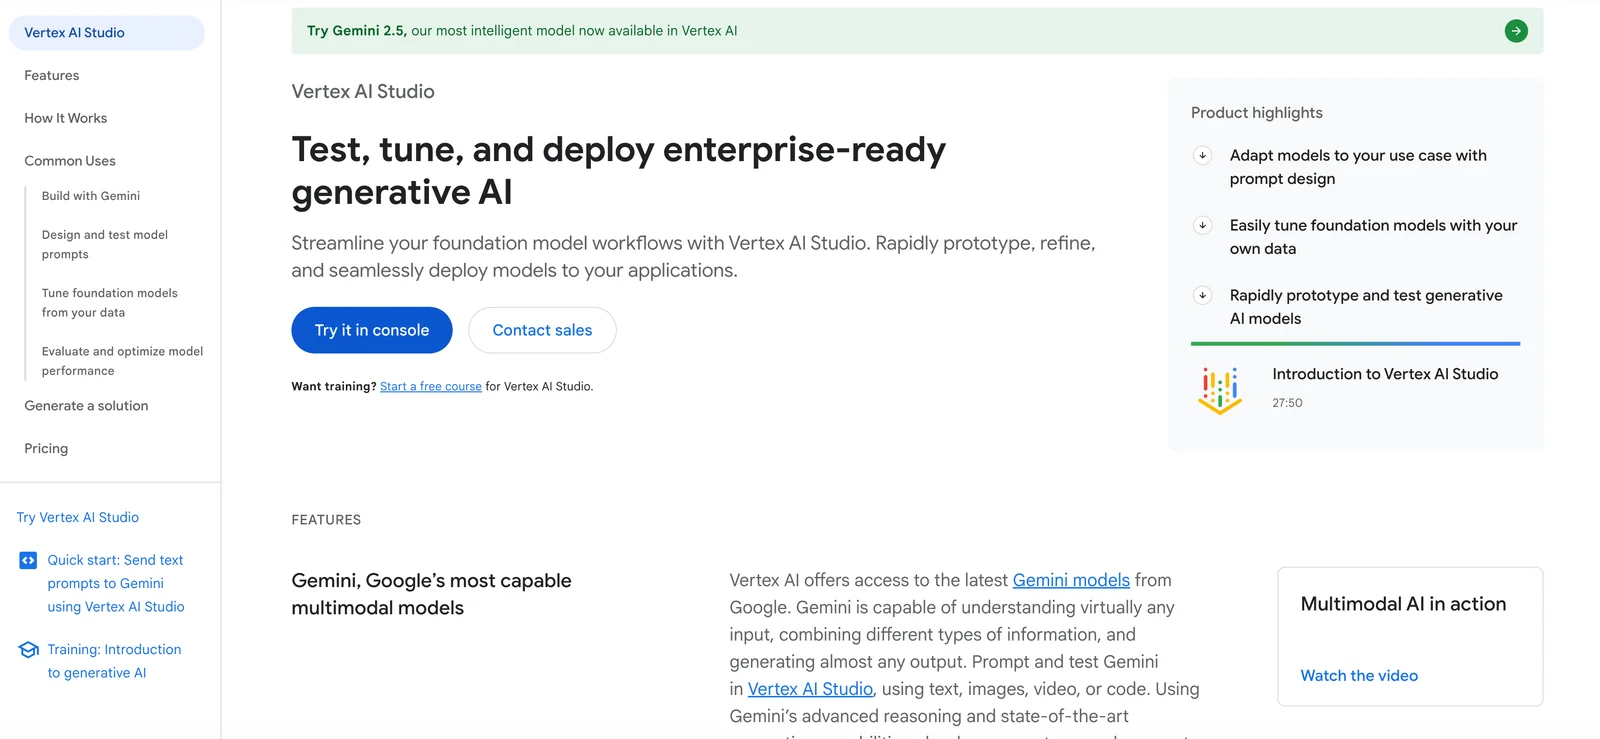Expand 'Easily tune foundation models' arrow
This screenshot has height=739, width=1600.
1202,225
